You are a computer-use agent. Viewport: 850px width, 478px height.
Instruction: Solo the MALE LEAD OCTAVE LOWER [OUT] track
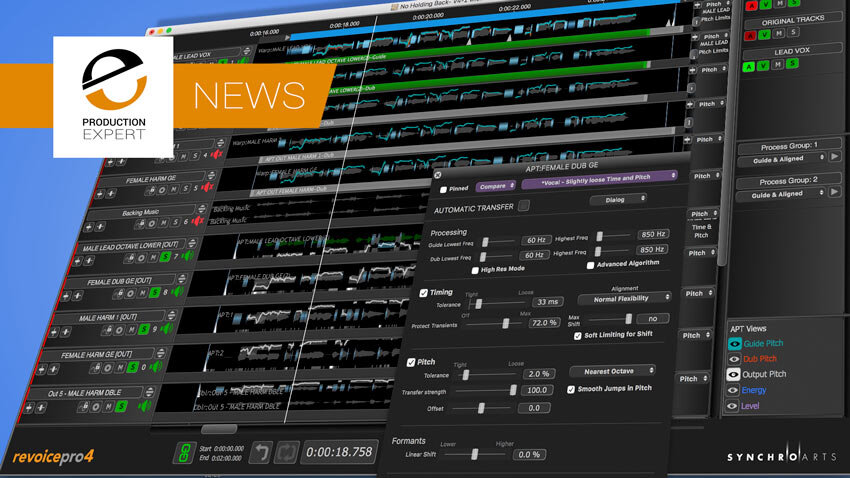(x=165, y=256)
